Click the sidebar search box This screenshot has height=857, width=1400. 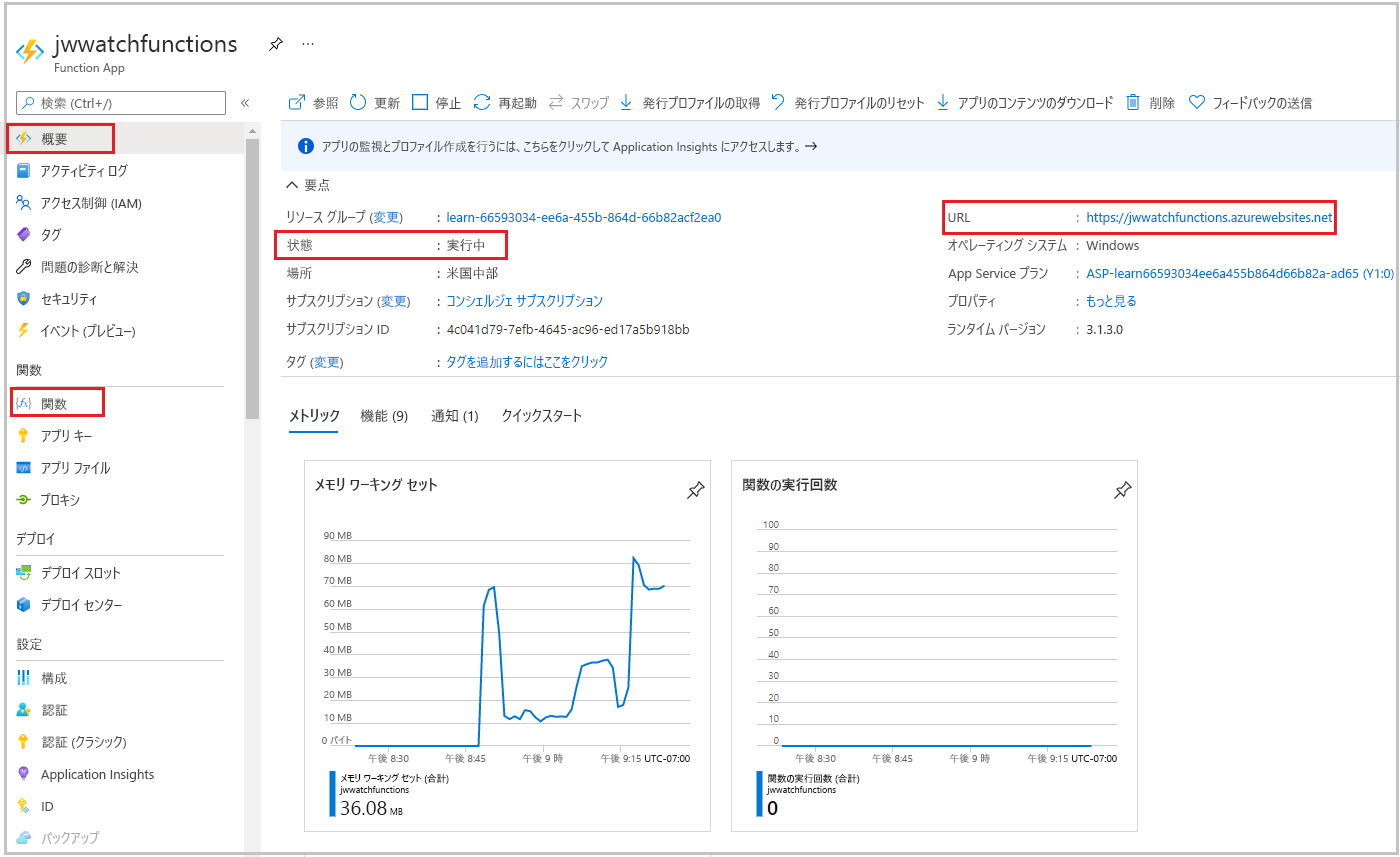coord(121,103)
